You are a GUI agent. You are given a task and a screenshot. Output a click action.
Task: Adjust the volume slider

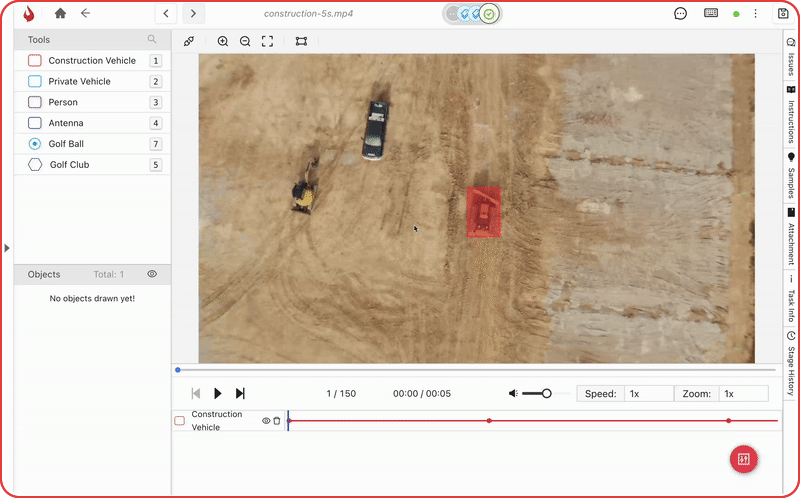[546, 394]
